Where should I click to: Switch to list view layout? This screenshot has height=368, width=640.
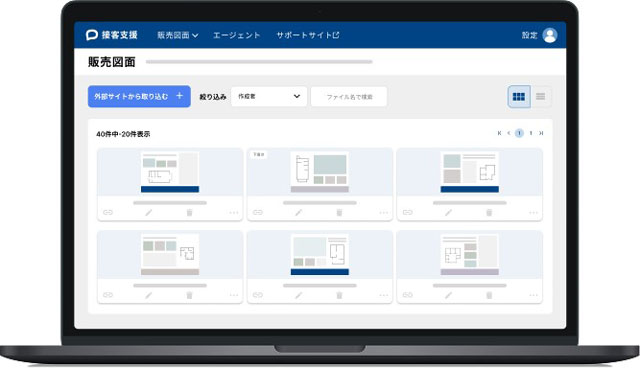click(x=540, y=97)
